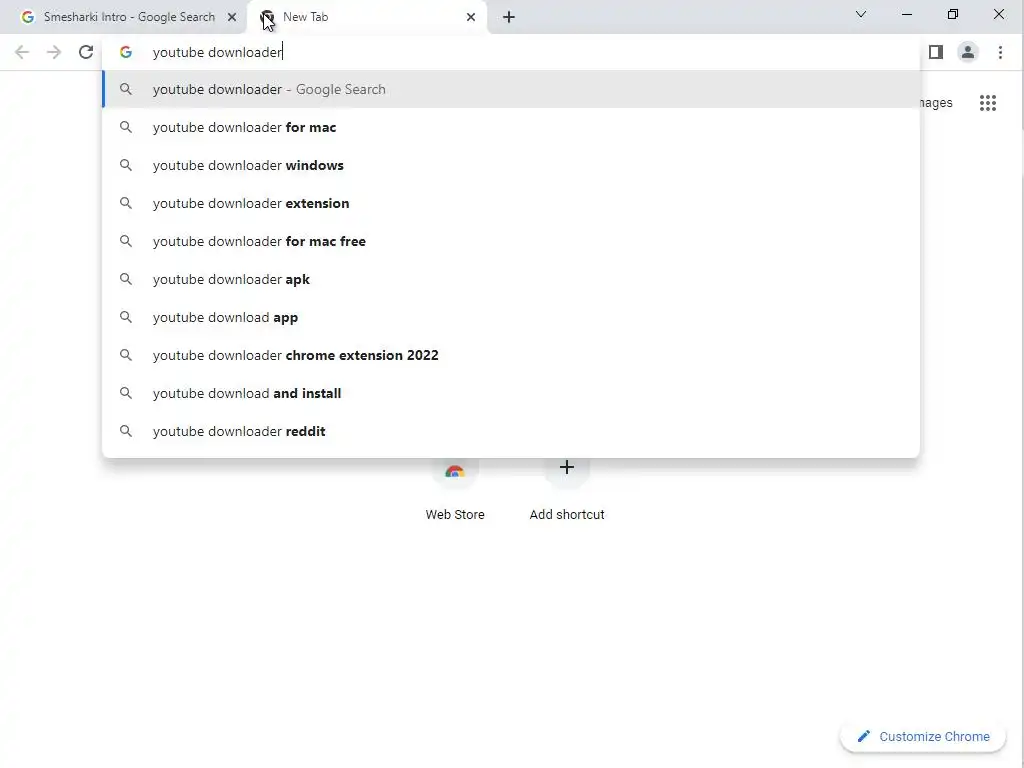Click the address bar text field
The width and height of the screenshot is (1024, 768).
pos(509,52)
